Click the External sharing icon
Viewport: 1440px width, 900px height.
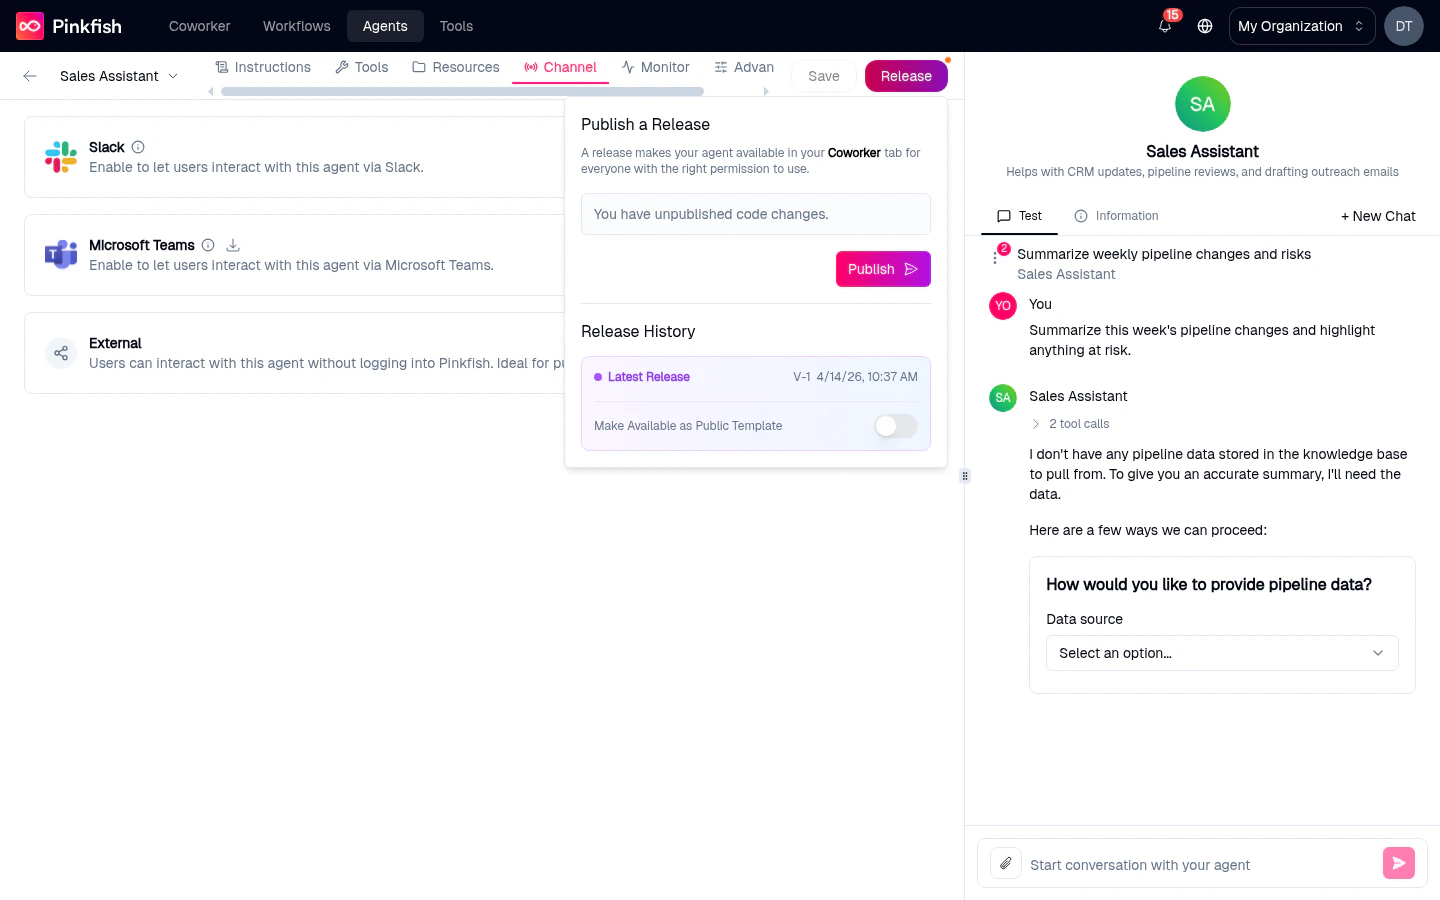[x=61, y=353]
